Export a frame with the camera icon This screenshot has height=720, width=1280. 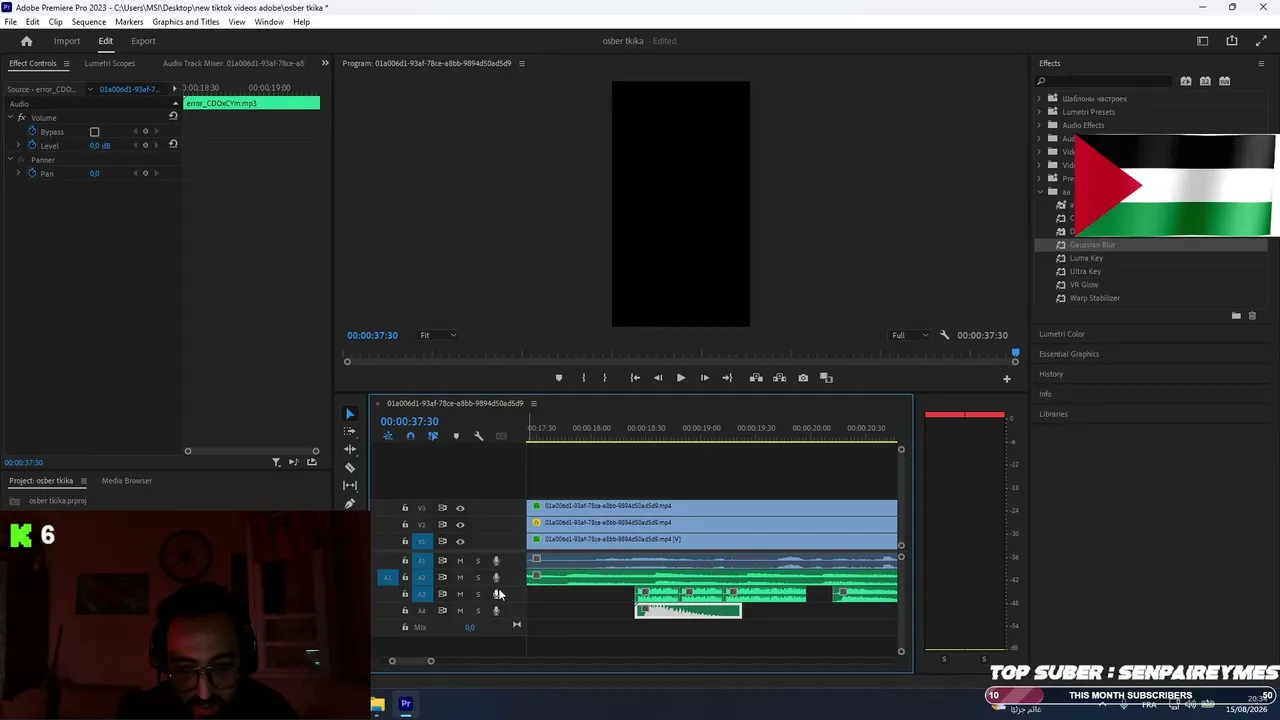803,378
